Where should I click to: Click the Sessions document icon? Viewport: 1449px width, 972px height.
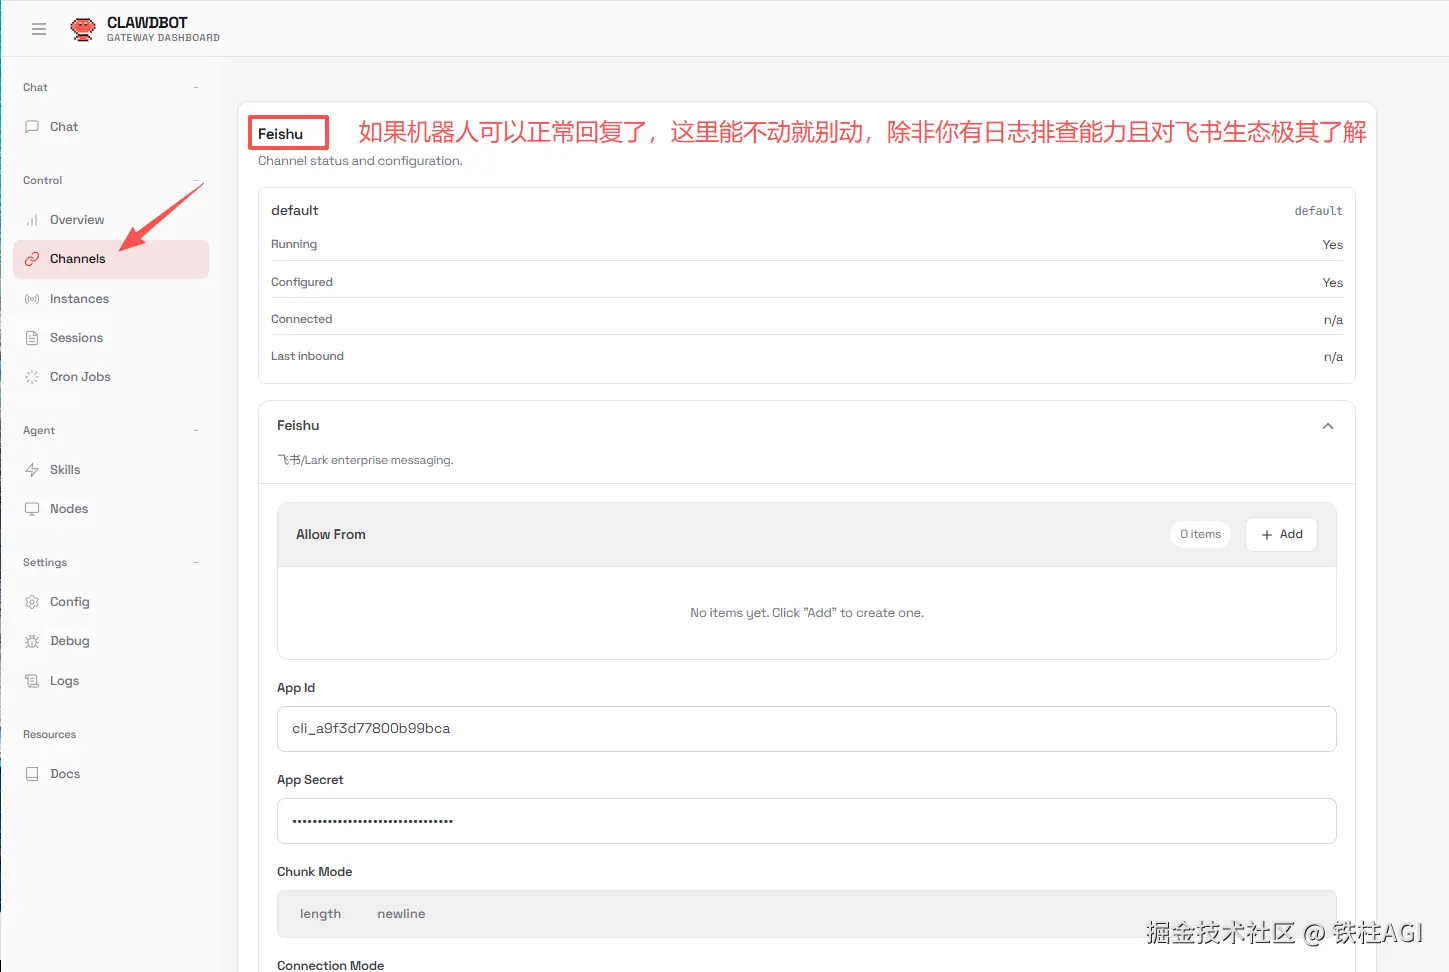tap(32, 338)
